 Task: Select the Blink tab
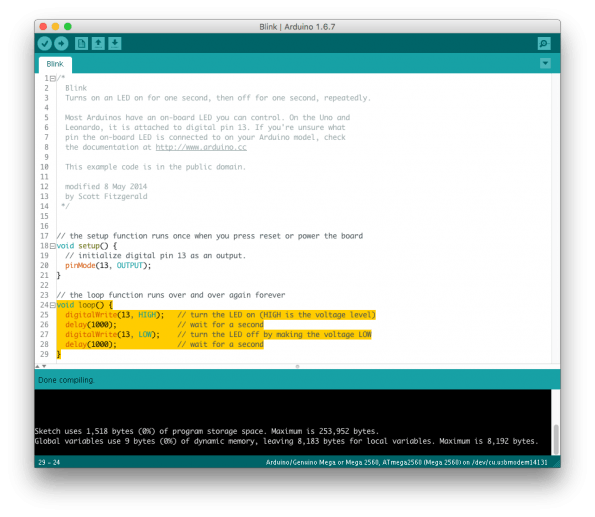tap(55, 64)
